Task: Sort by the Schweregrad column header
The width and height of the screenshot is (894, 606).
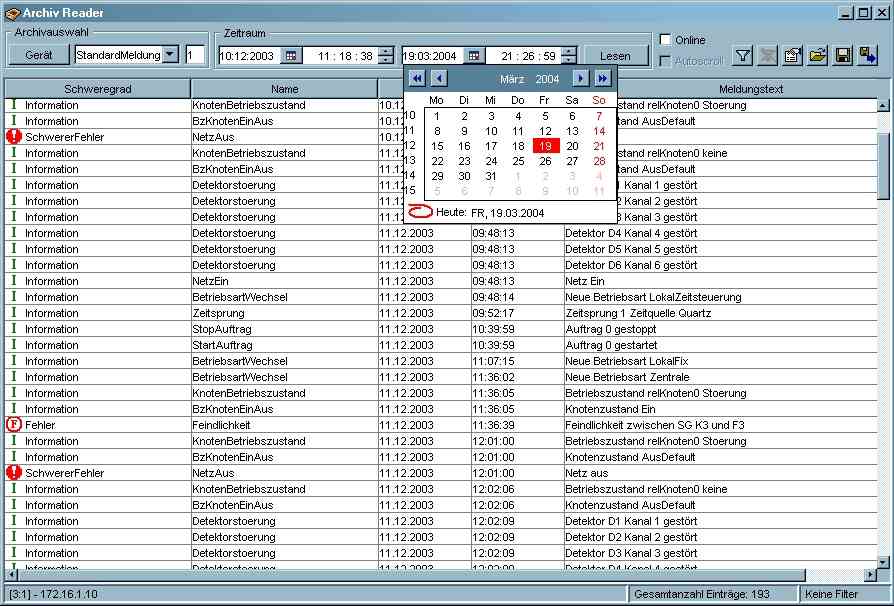Action: [98, 89]
